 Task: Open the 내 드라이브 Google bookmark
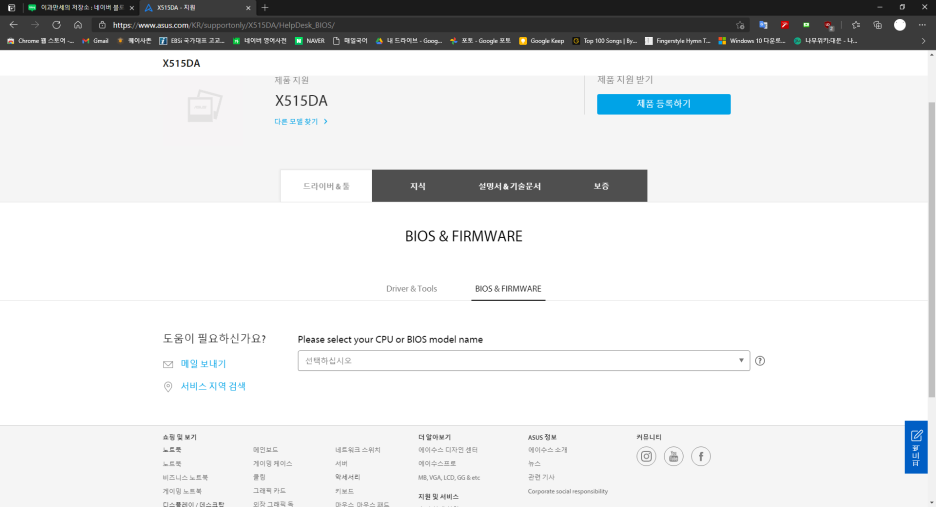(409, 41)
